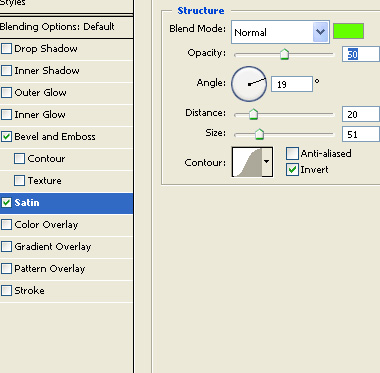Viewport: 380px width, 373px height.
Task: Tick the Inner Glow checkbox
Action: (6, 115)
